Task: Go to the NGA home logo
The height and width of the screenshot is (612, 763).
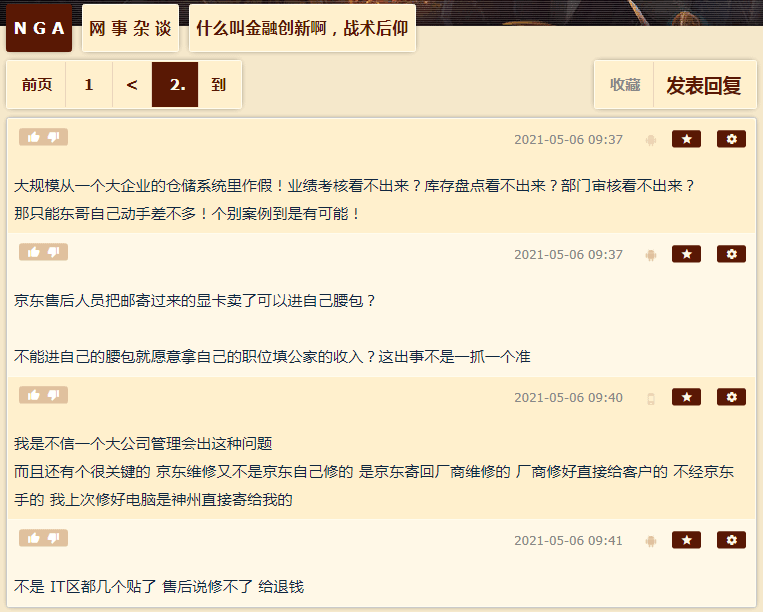Action: (x=39, y=28)
